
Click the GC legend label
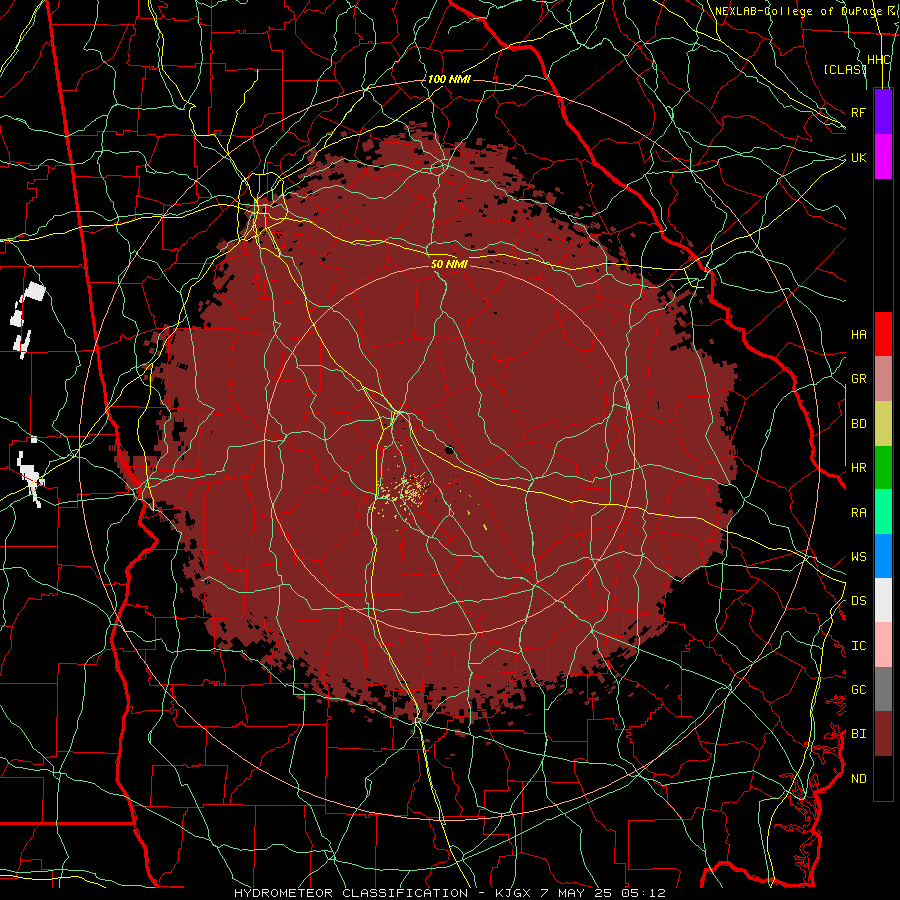click(858, 690)
